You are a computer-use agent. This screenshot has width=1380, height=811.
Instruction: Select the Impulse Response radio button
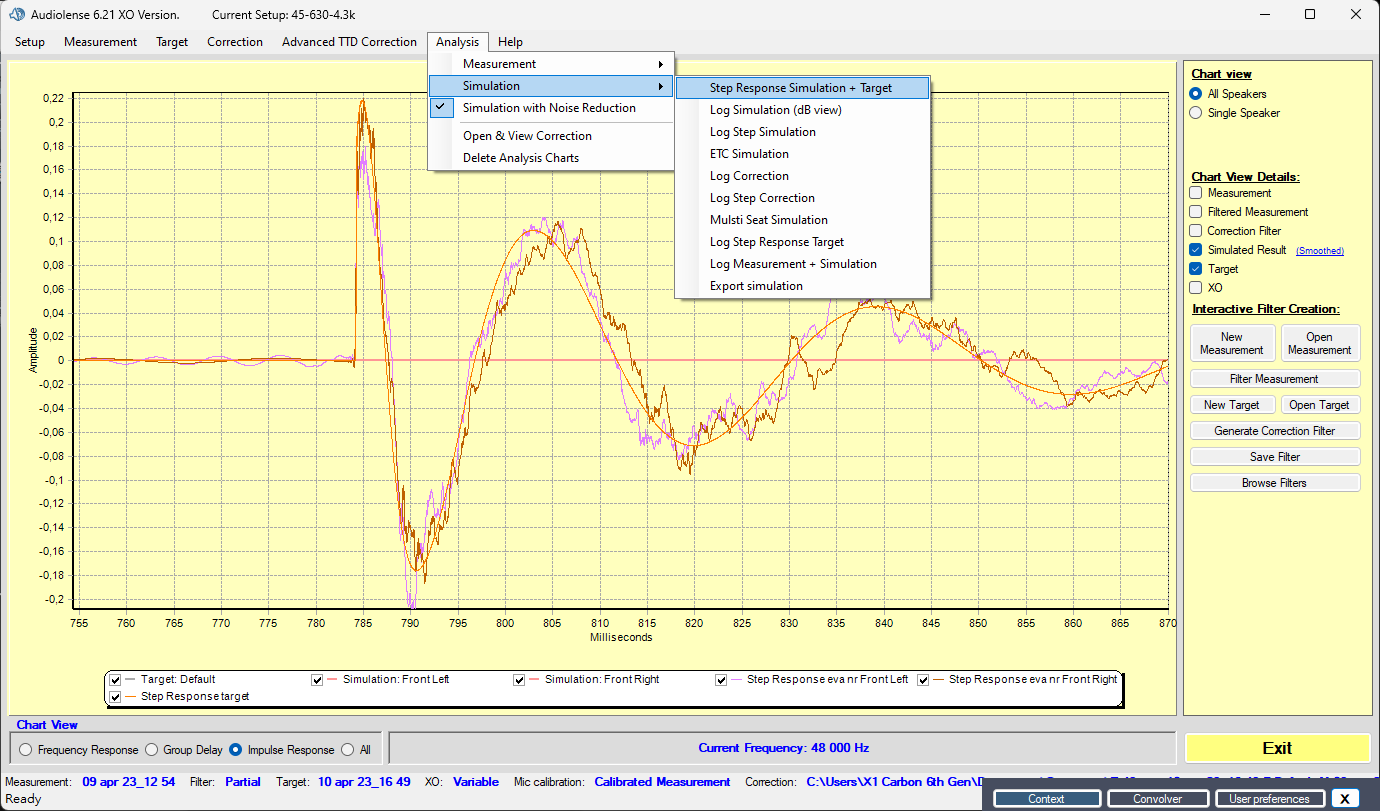236,750
